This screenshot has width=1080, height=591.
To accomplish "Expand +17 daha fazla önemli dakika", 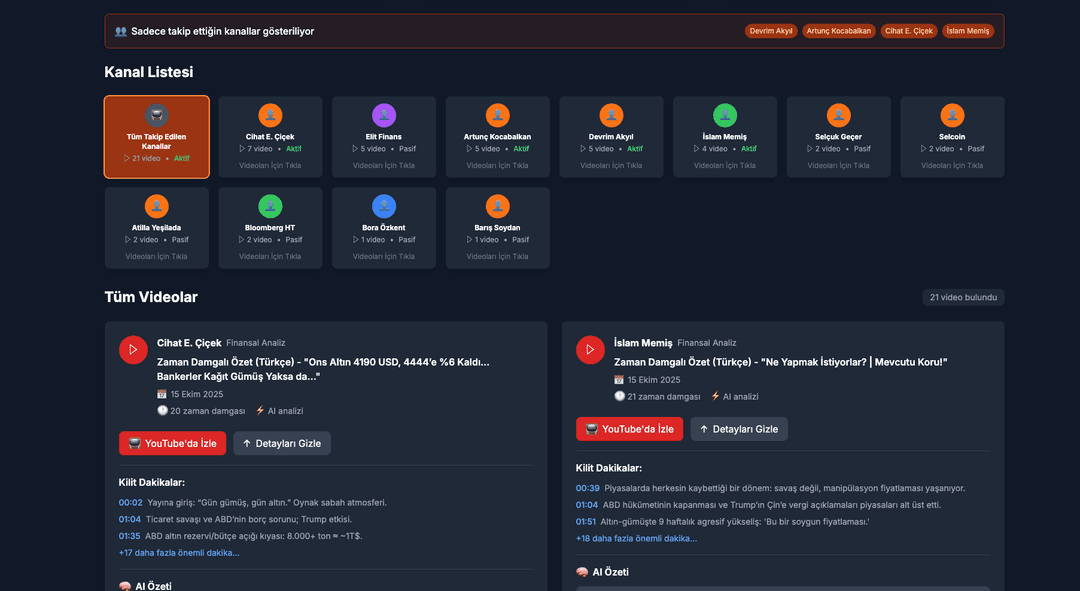I will click(179, 552).
